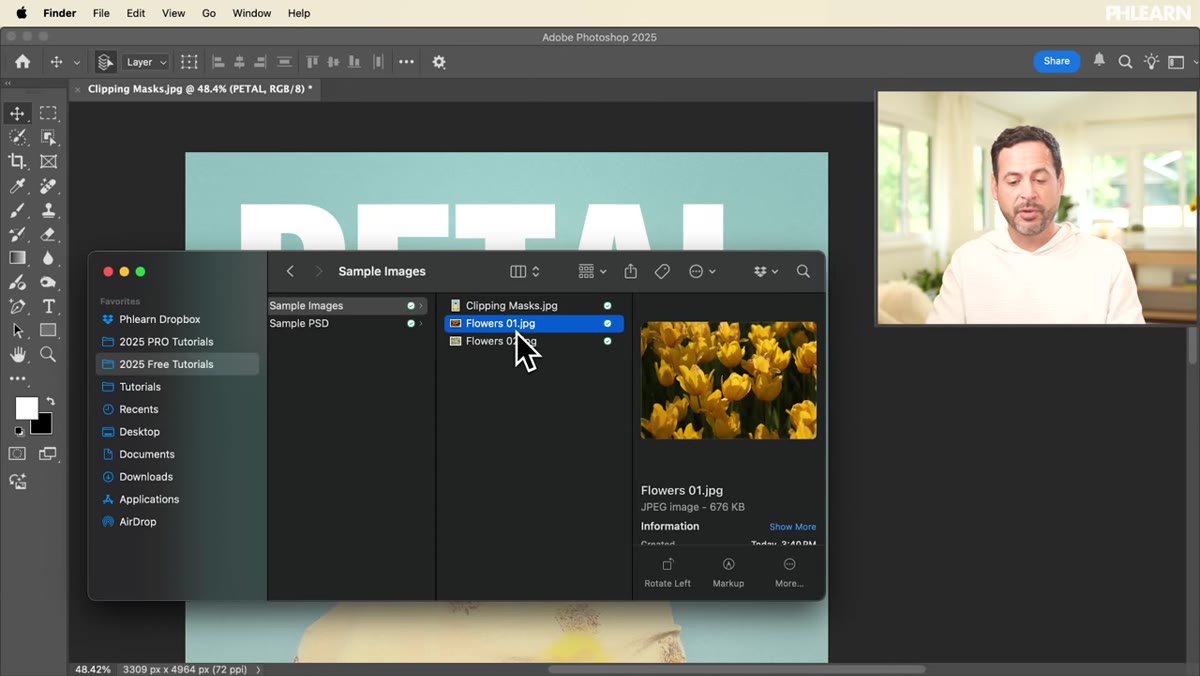
Task: Swap foreground and background colors
Action: click(x=50, y=401)
